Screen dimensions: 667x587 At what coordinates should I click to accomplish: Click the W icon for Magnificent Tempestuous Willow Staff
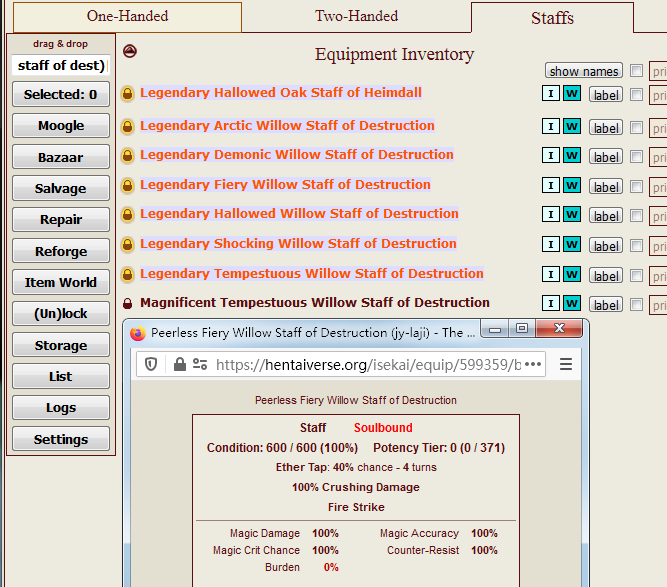(572, 303)
